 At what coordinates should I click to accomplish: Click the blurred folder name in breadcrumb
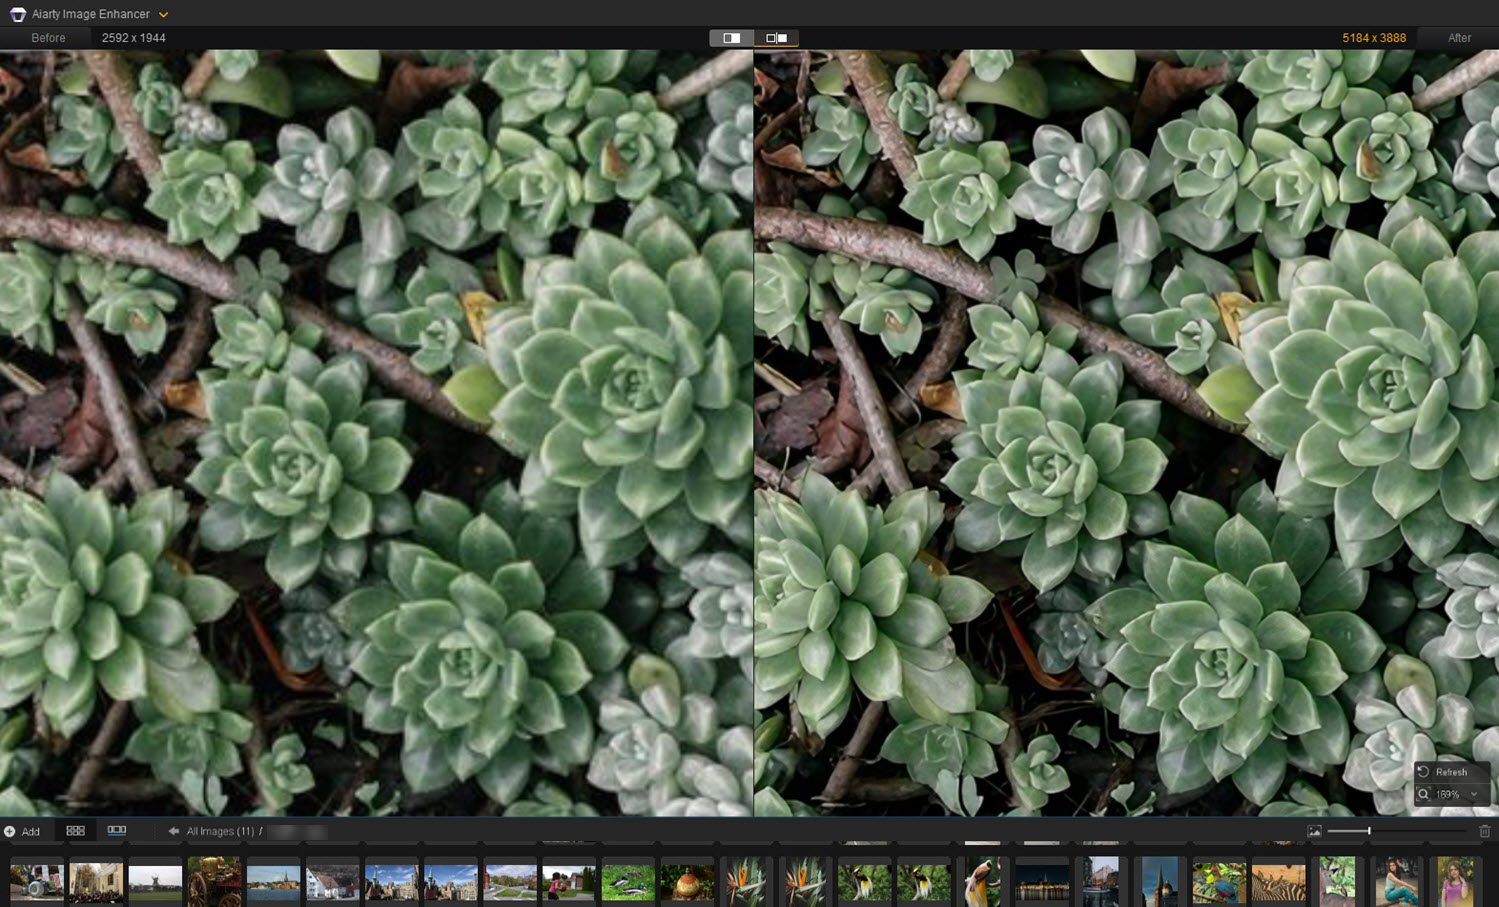tap(297, 831)
